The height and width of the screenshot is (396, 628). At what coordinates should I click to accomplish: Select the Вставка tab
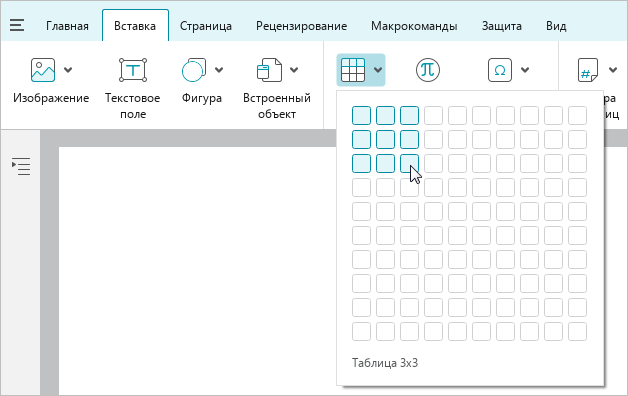(135, 26)
